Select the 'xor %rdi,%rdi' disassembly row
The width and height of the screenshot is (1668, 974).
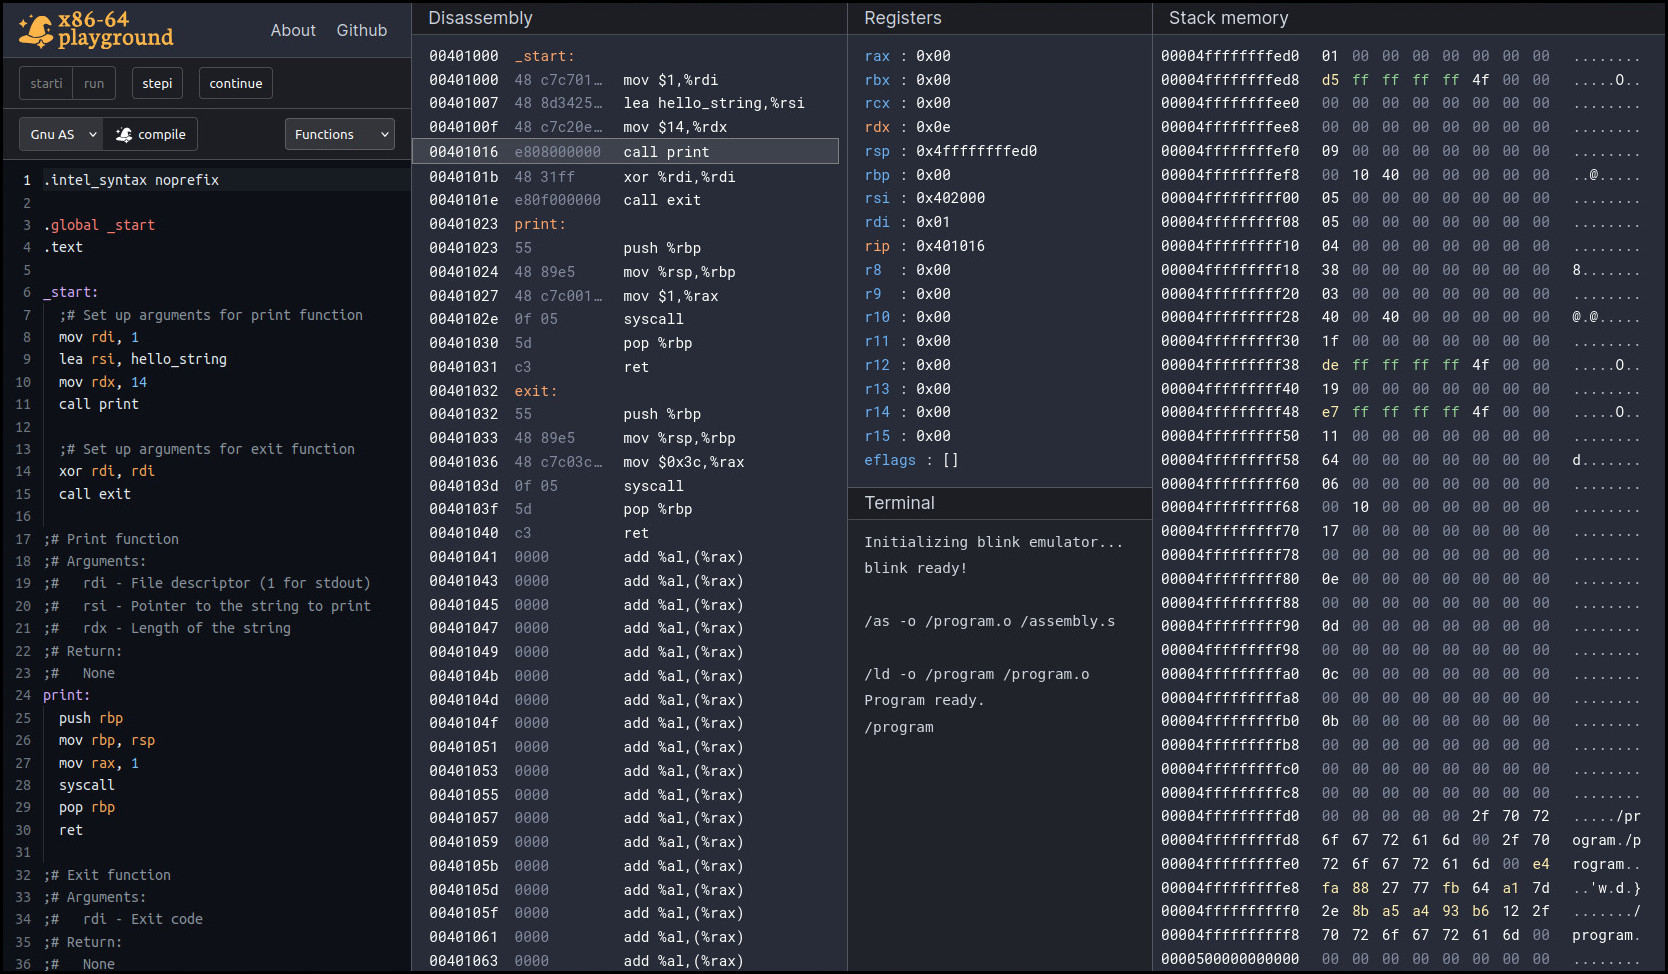(x=626, y=176)
